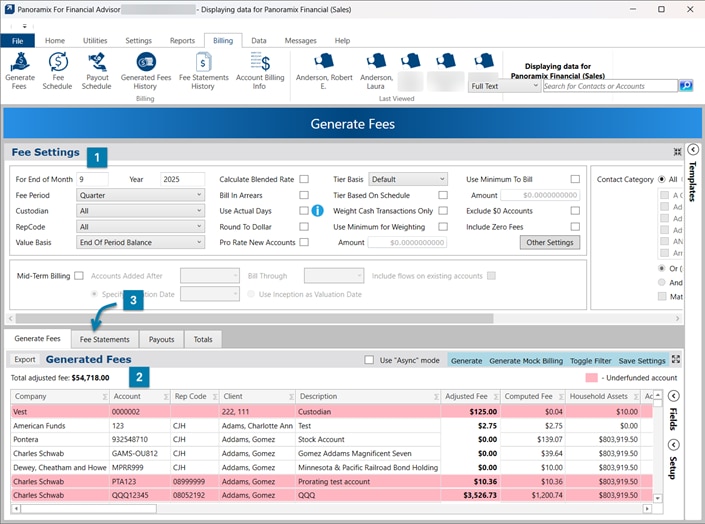This screenshot has height=524, width=705.
Task: Toggle the Use "Async" mode checkbox
Action: click(x=370, y=360)
